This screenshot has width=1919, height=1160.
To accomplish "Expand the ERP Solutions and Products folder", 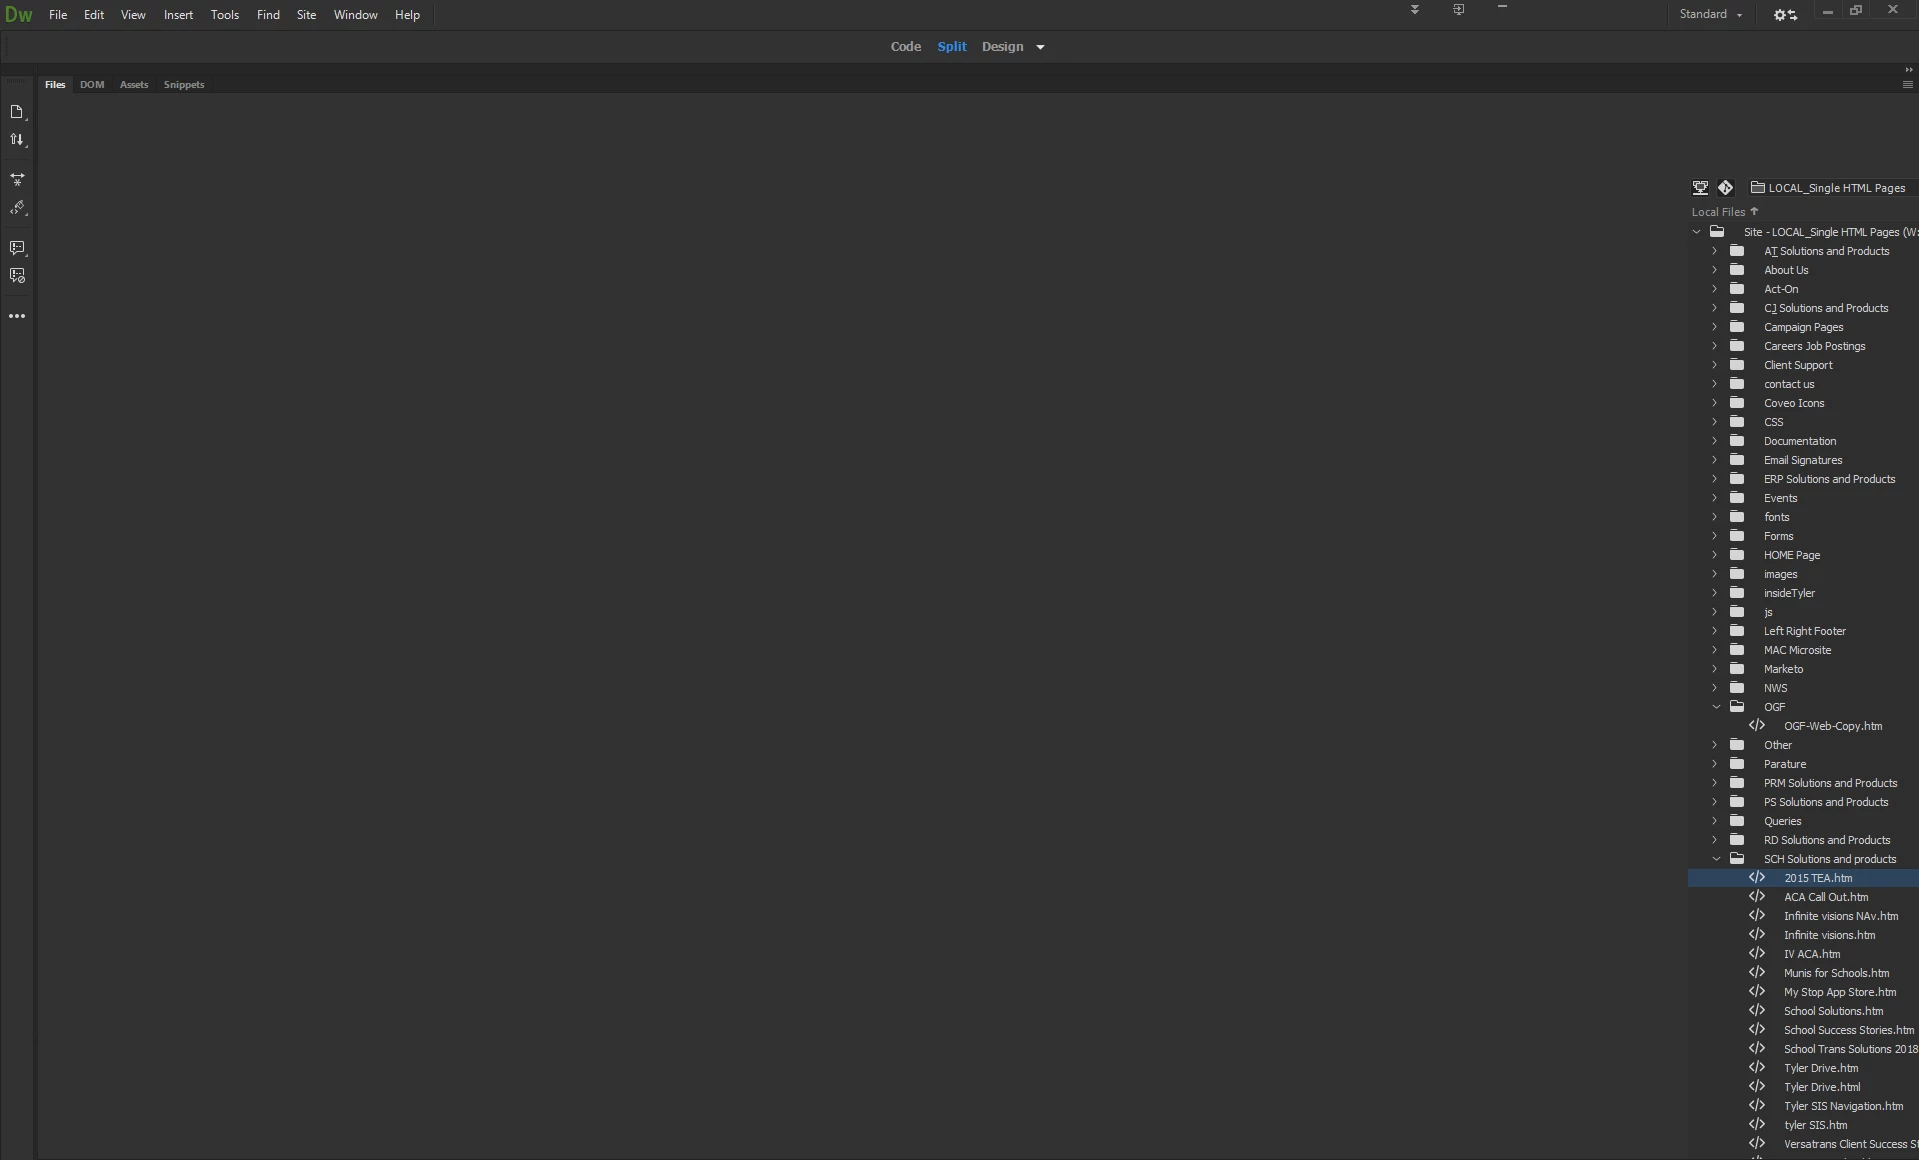I will click(x=1715, y=479).
